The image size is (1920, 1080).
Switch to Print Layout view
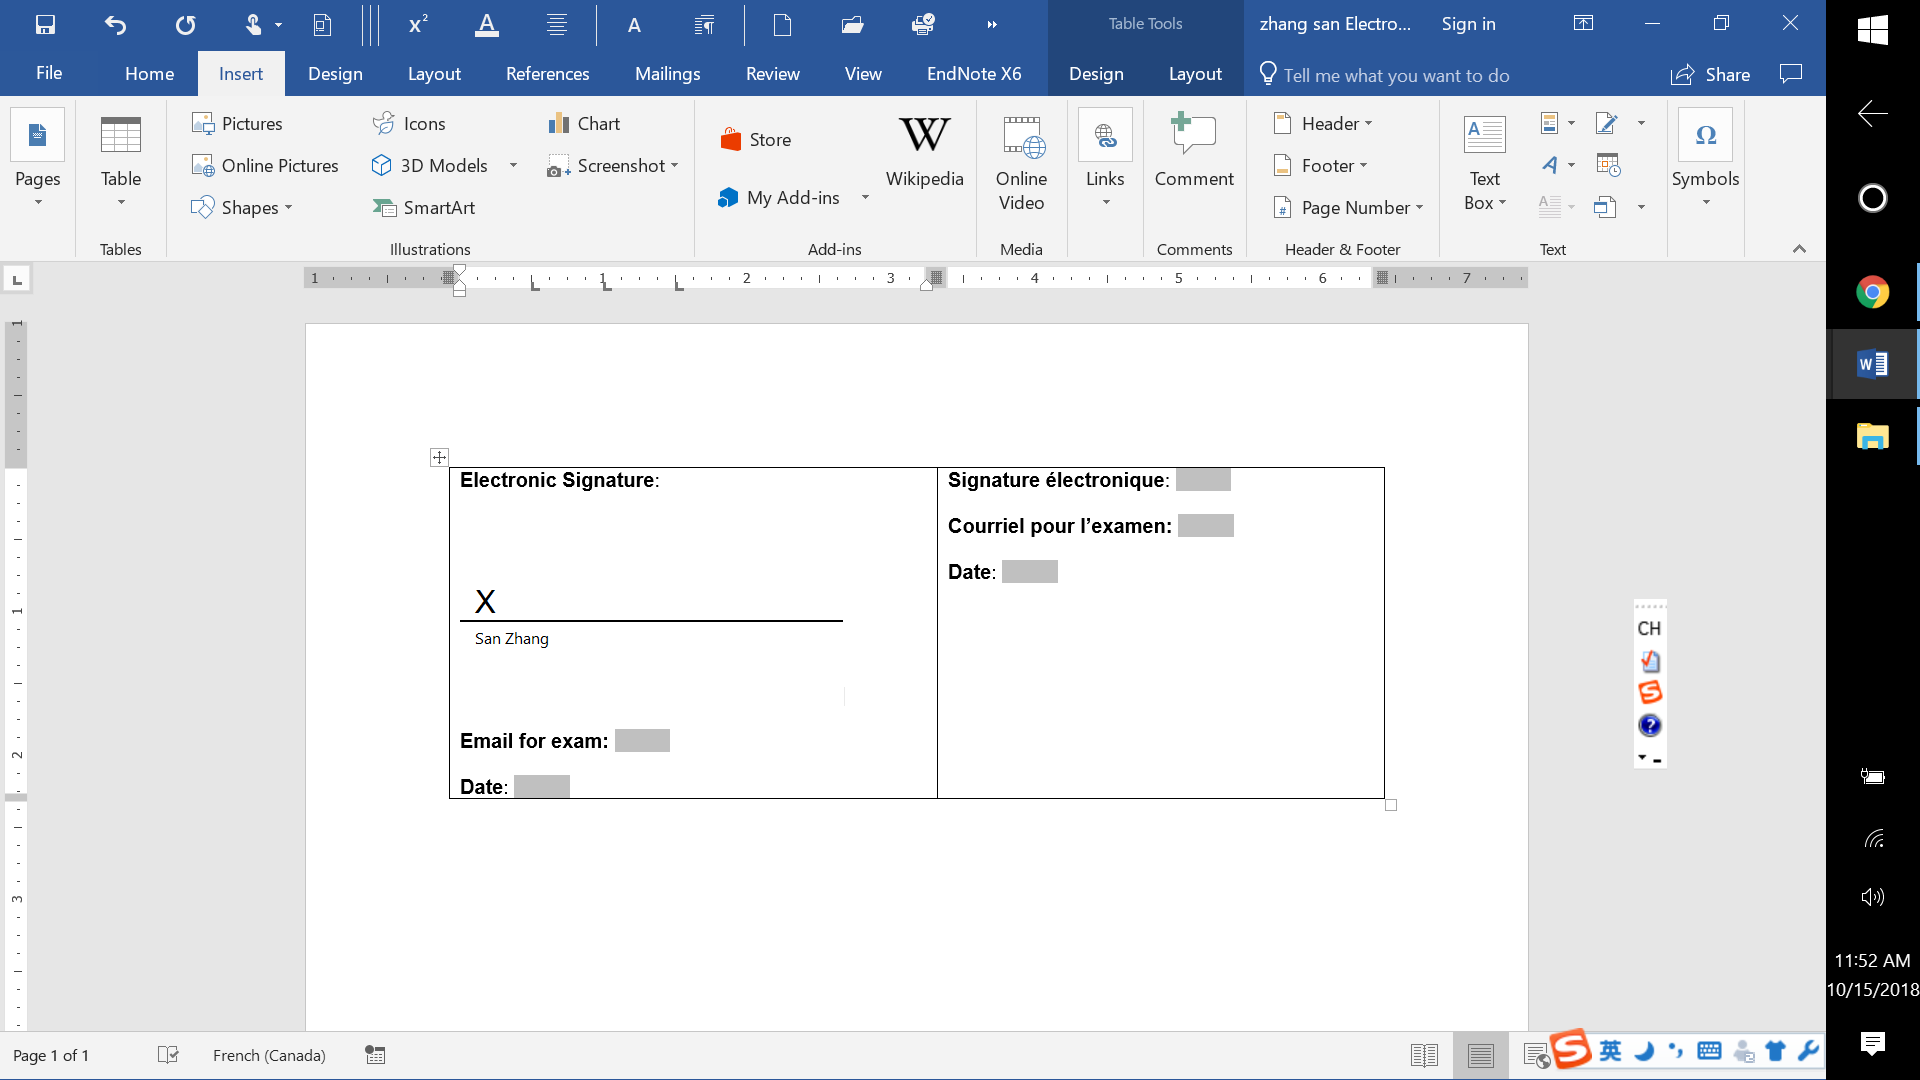(1481, 1055)
